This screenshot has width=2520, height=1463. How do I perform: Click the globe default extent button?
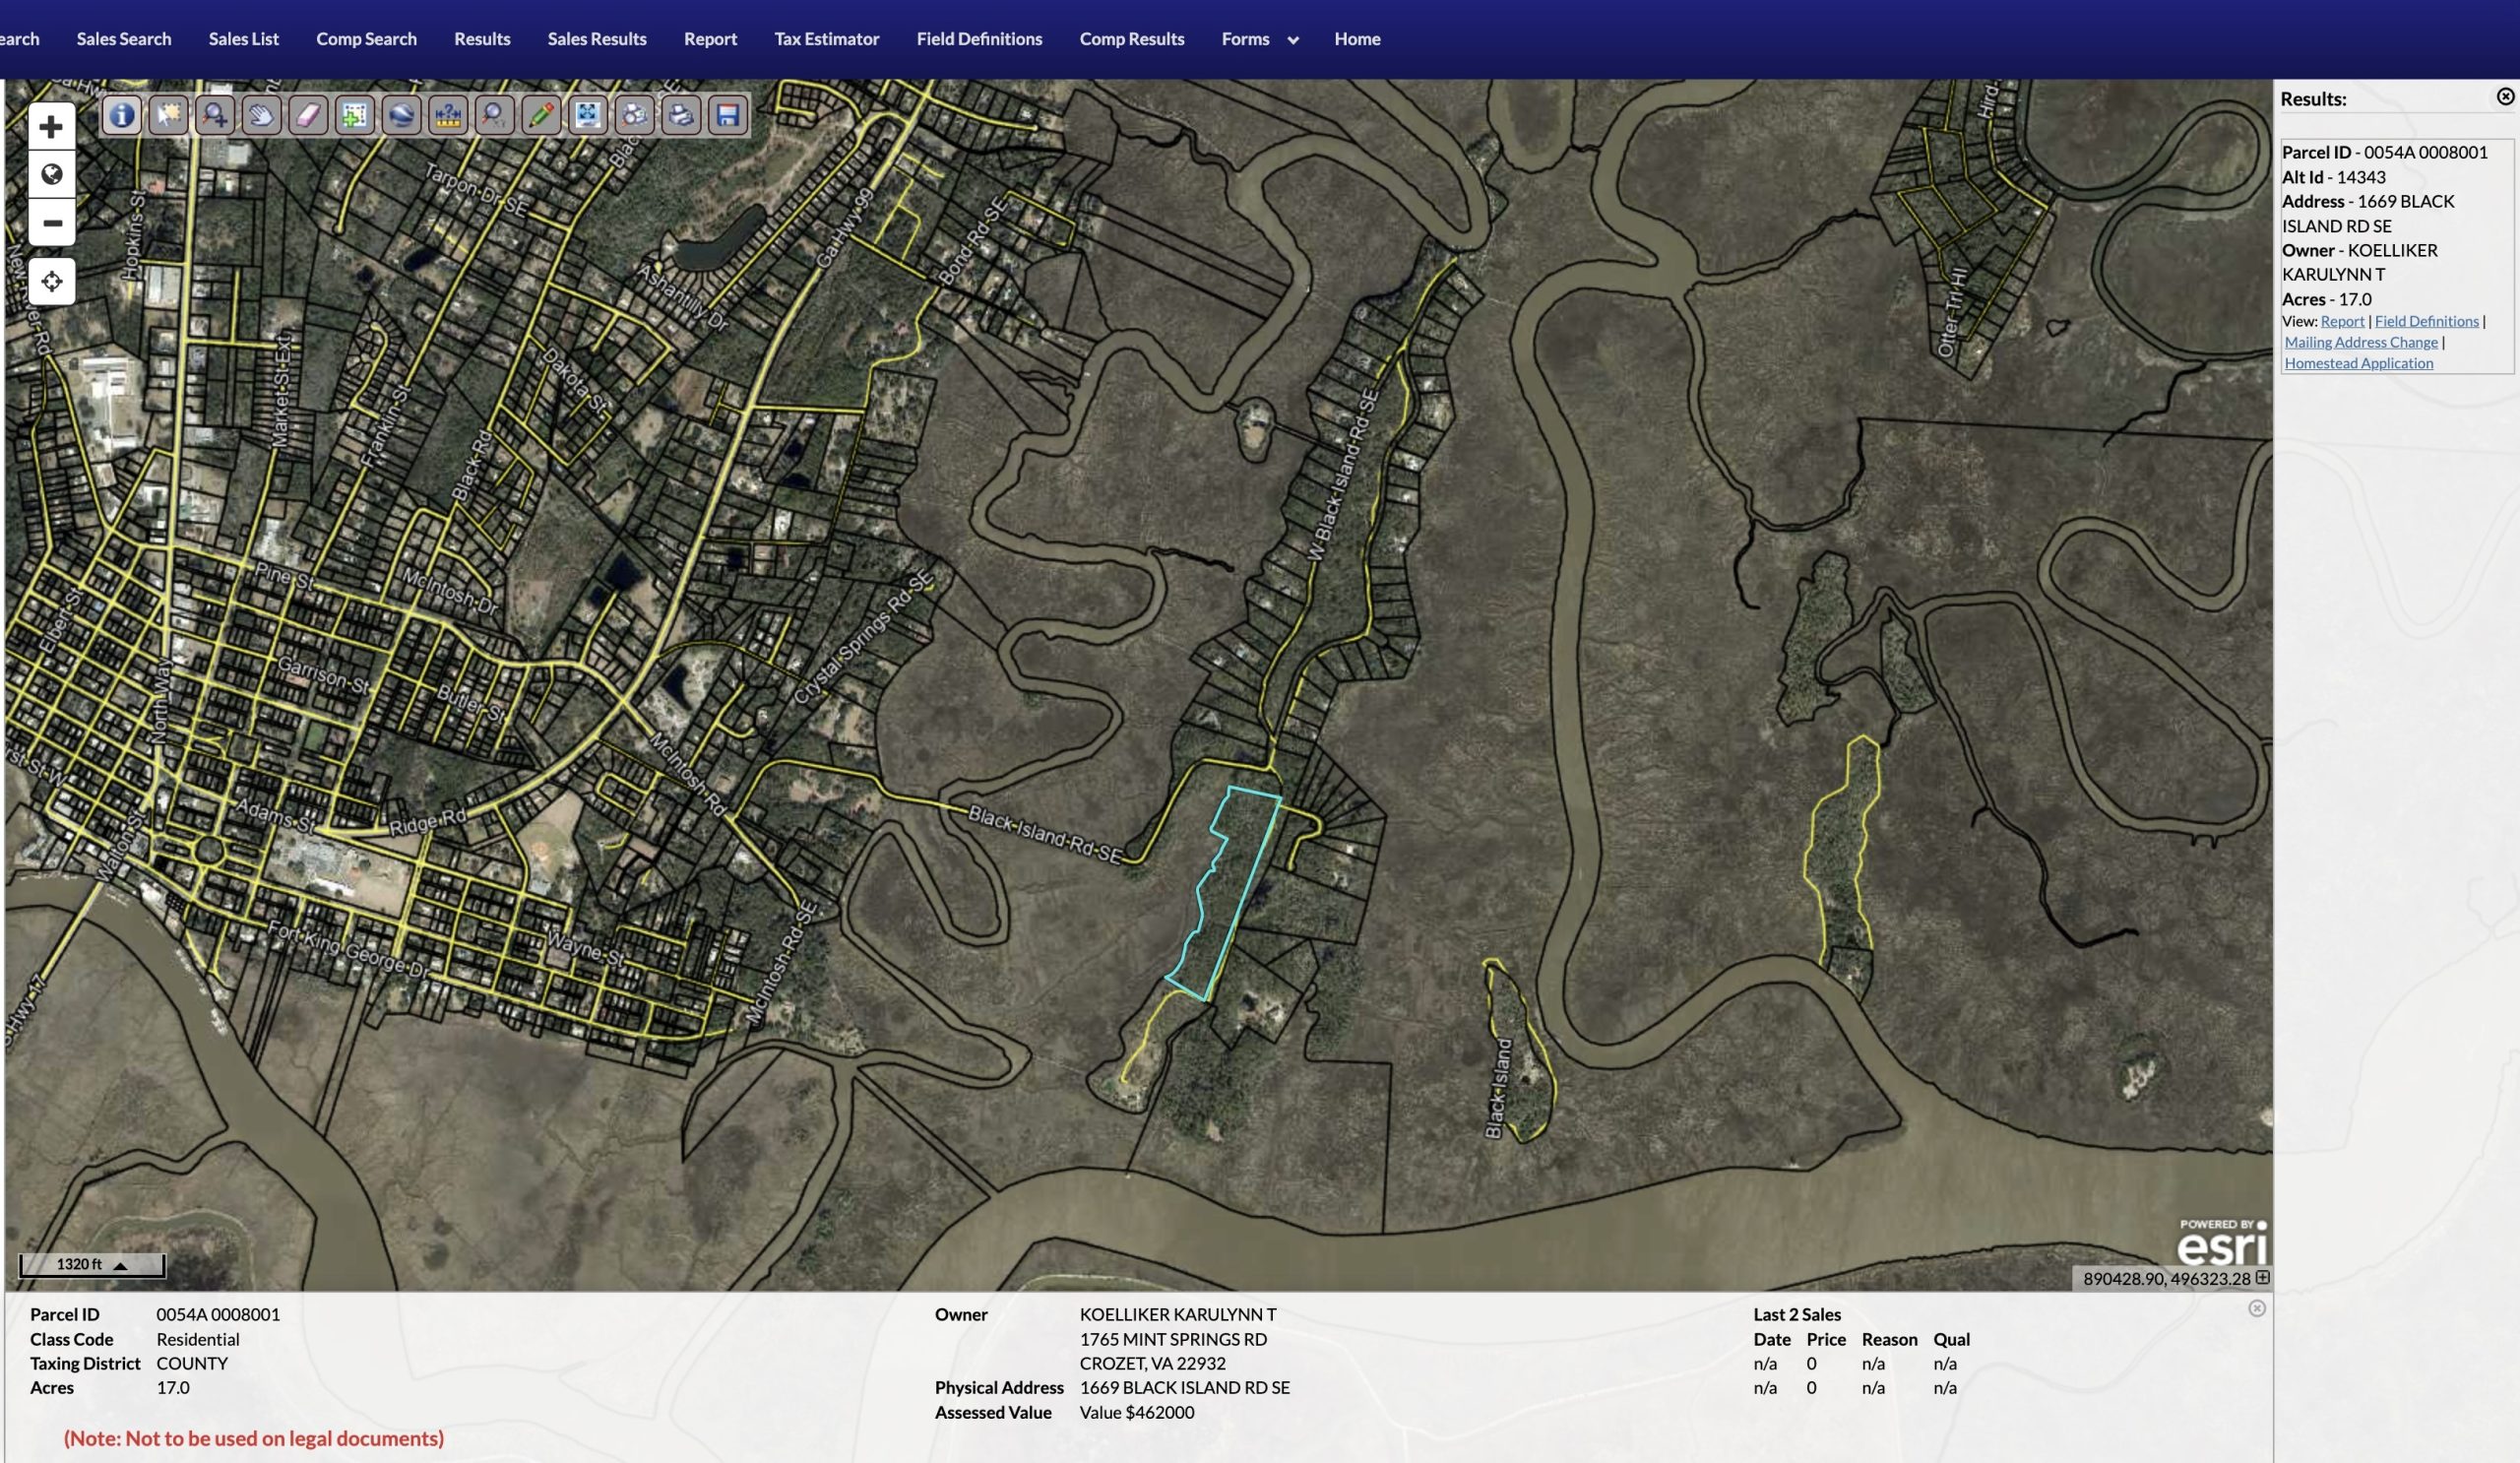(52, 175)
